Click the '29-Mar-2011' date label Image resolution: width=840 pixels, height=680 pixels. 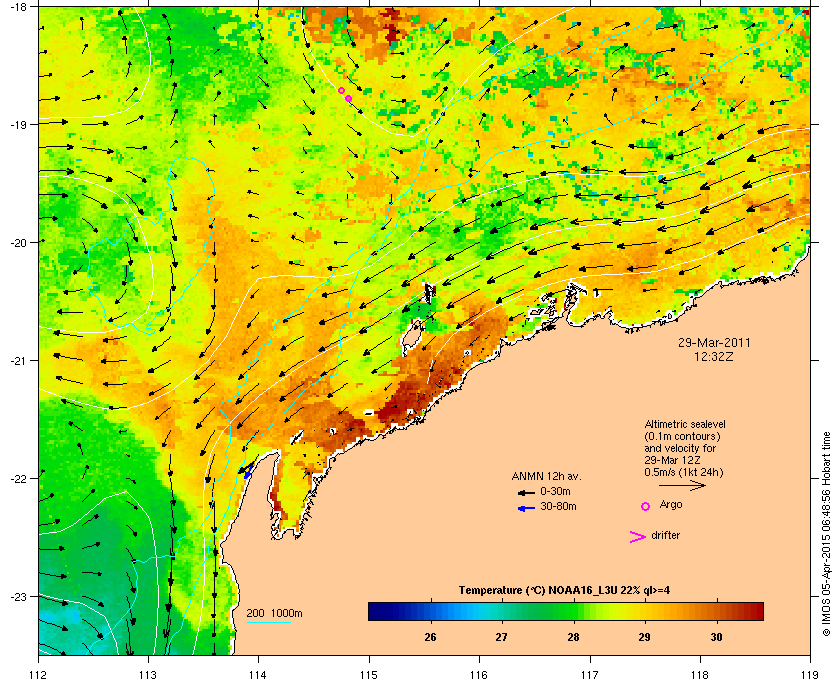714,343
